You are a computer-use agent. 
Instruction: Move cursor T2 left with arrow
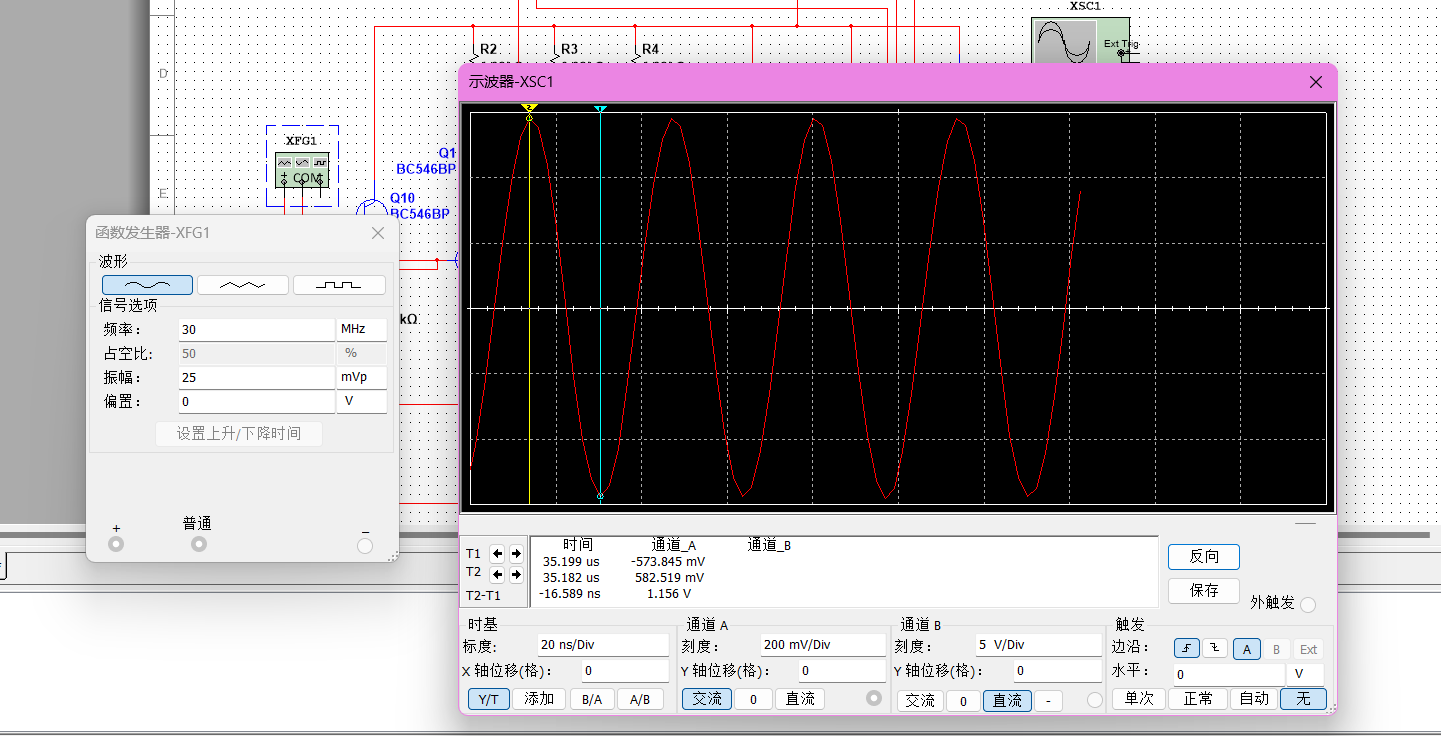tap(498, 574)
